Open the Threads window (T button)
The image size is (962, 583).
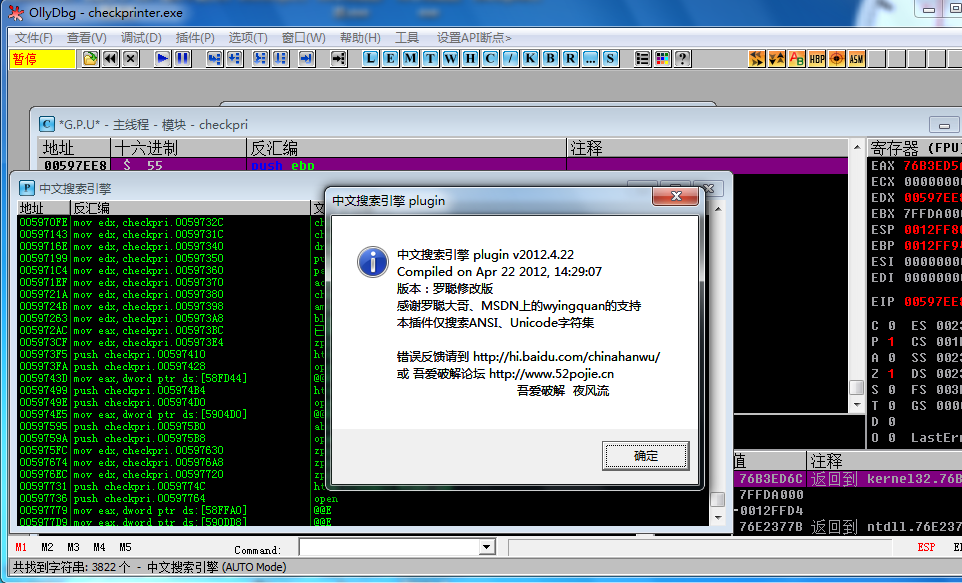(431, 58)
